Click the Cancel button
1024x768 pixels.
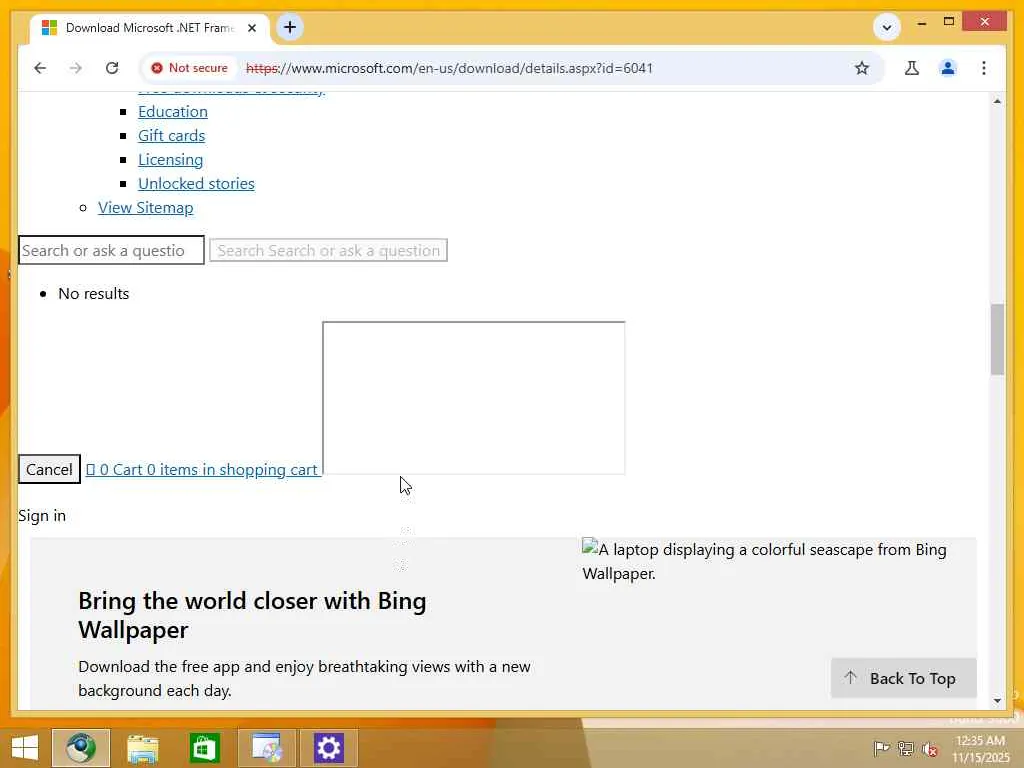pyautogui.click(x=50, y=470)
